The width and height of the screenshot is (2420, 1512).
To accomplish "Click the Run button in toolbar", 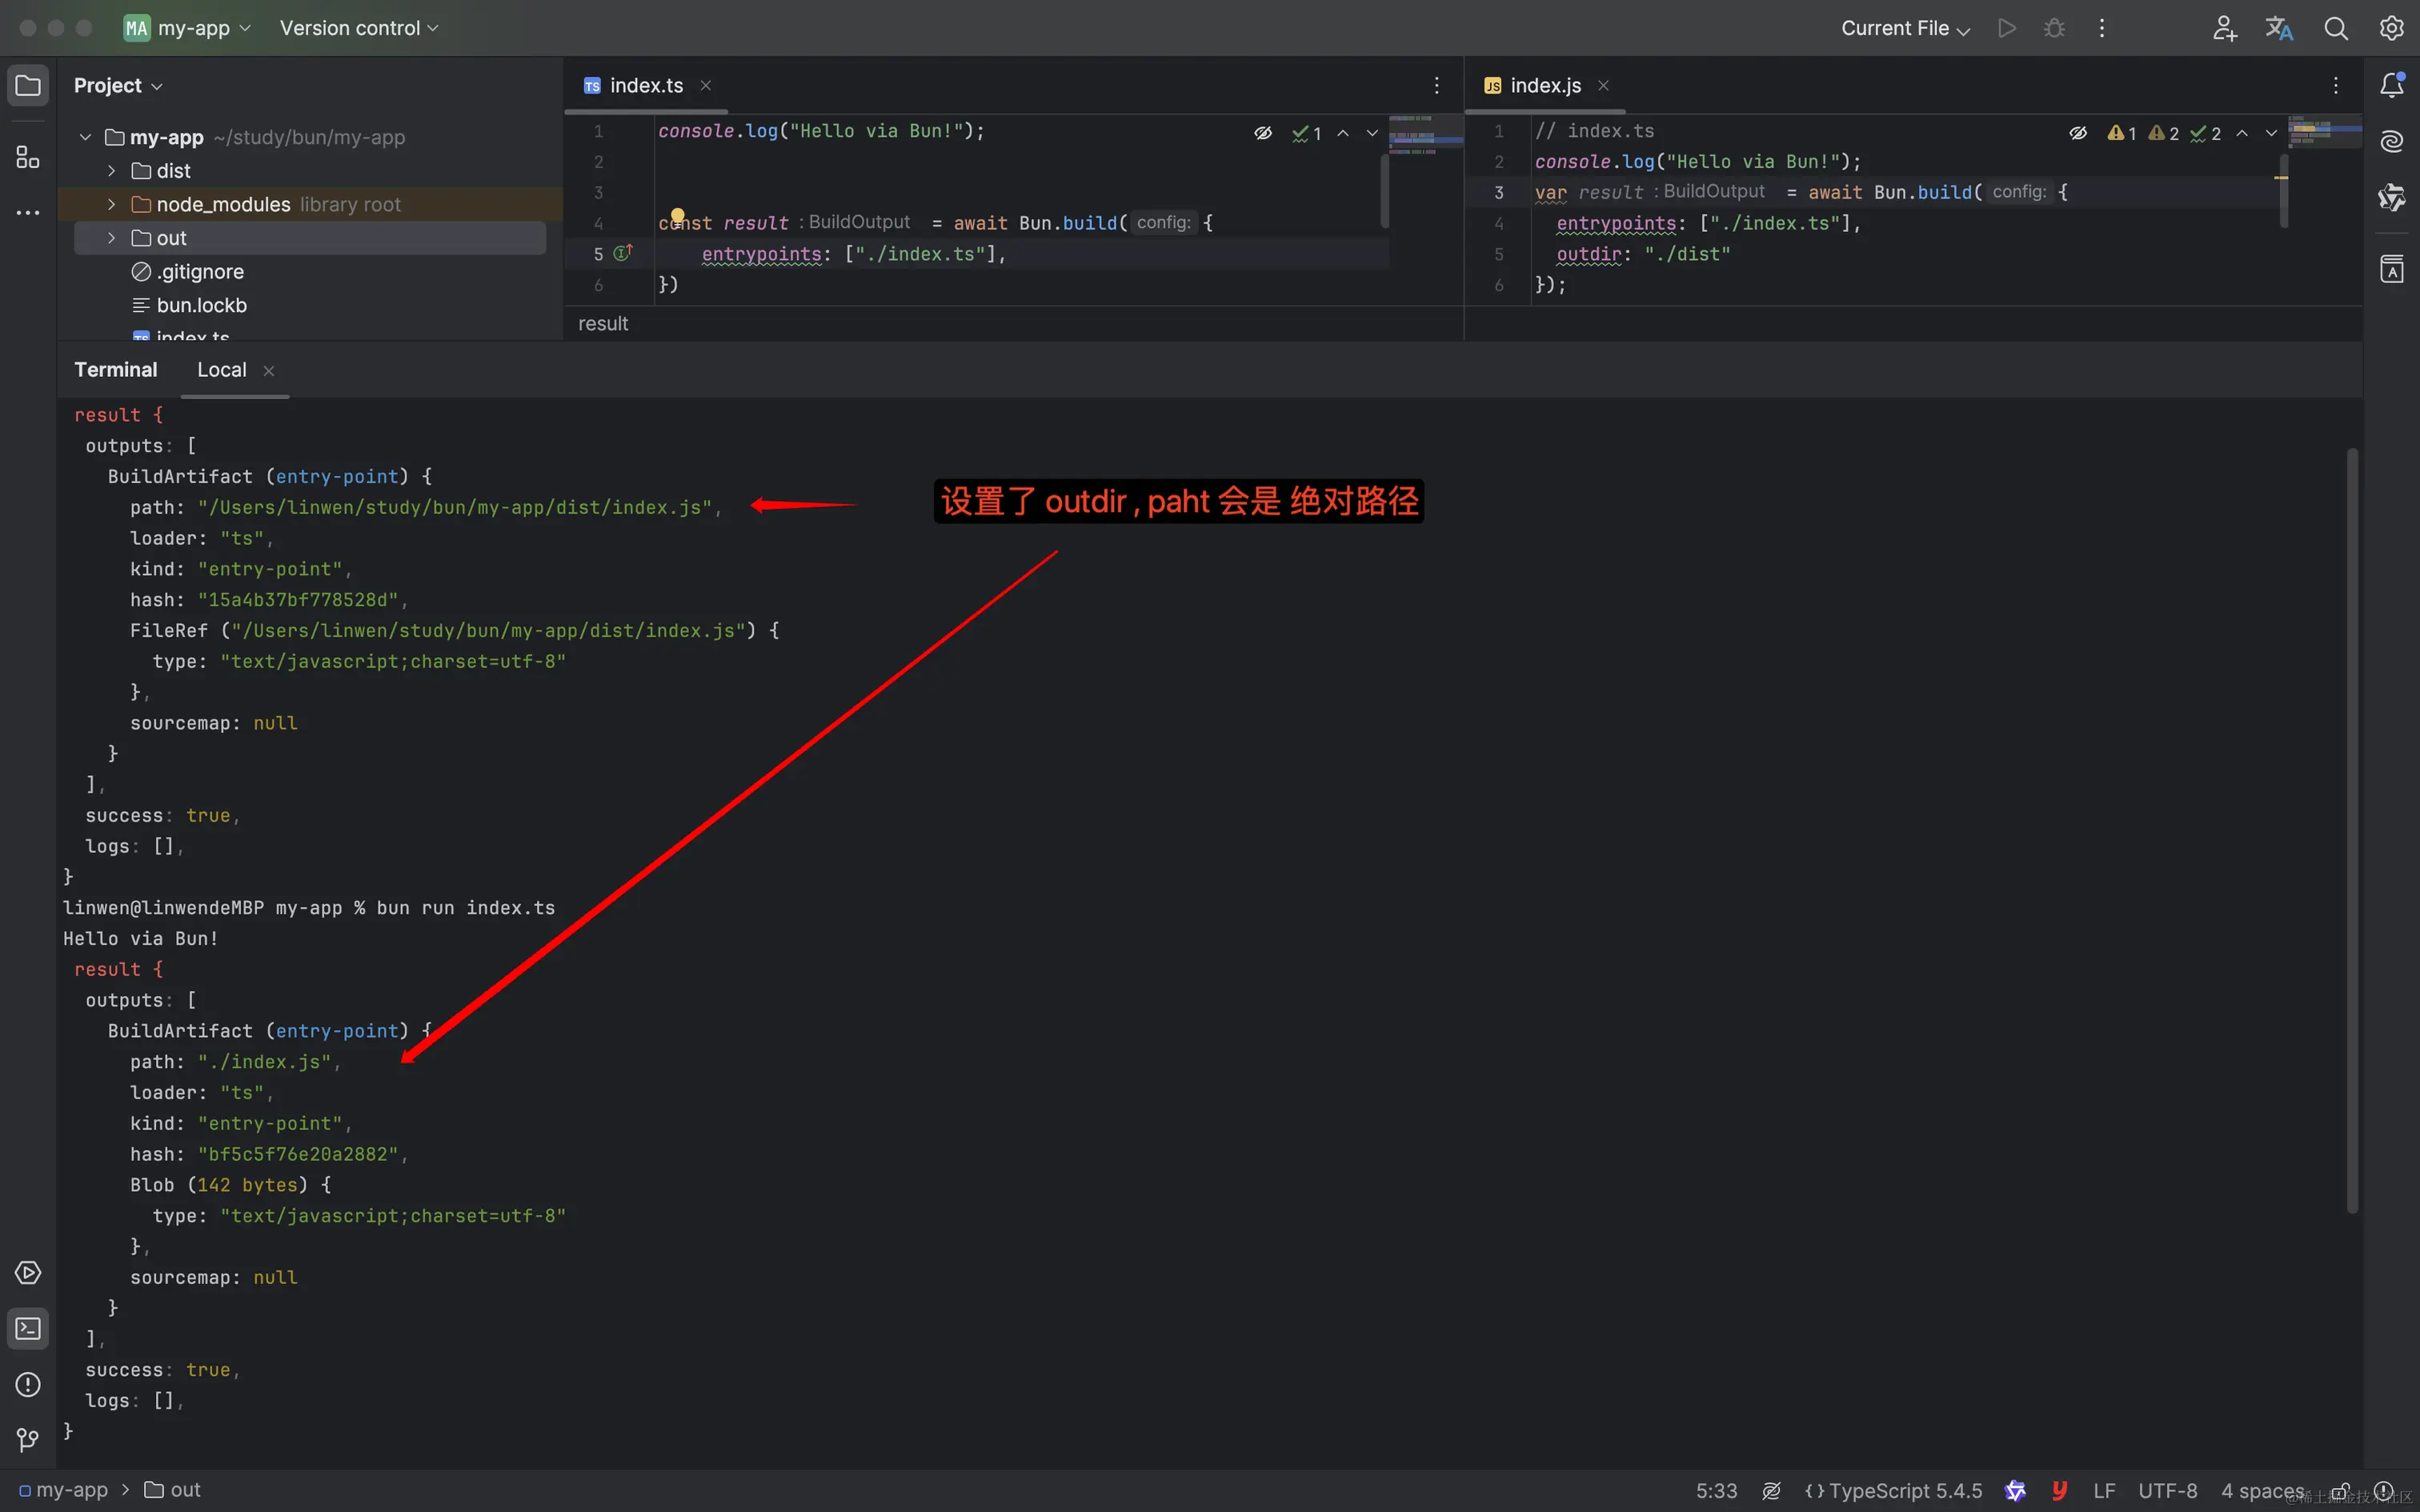I will 2007,28.
